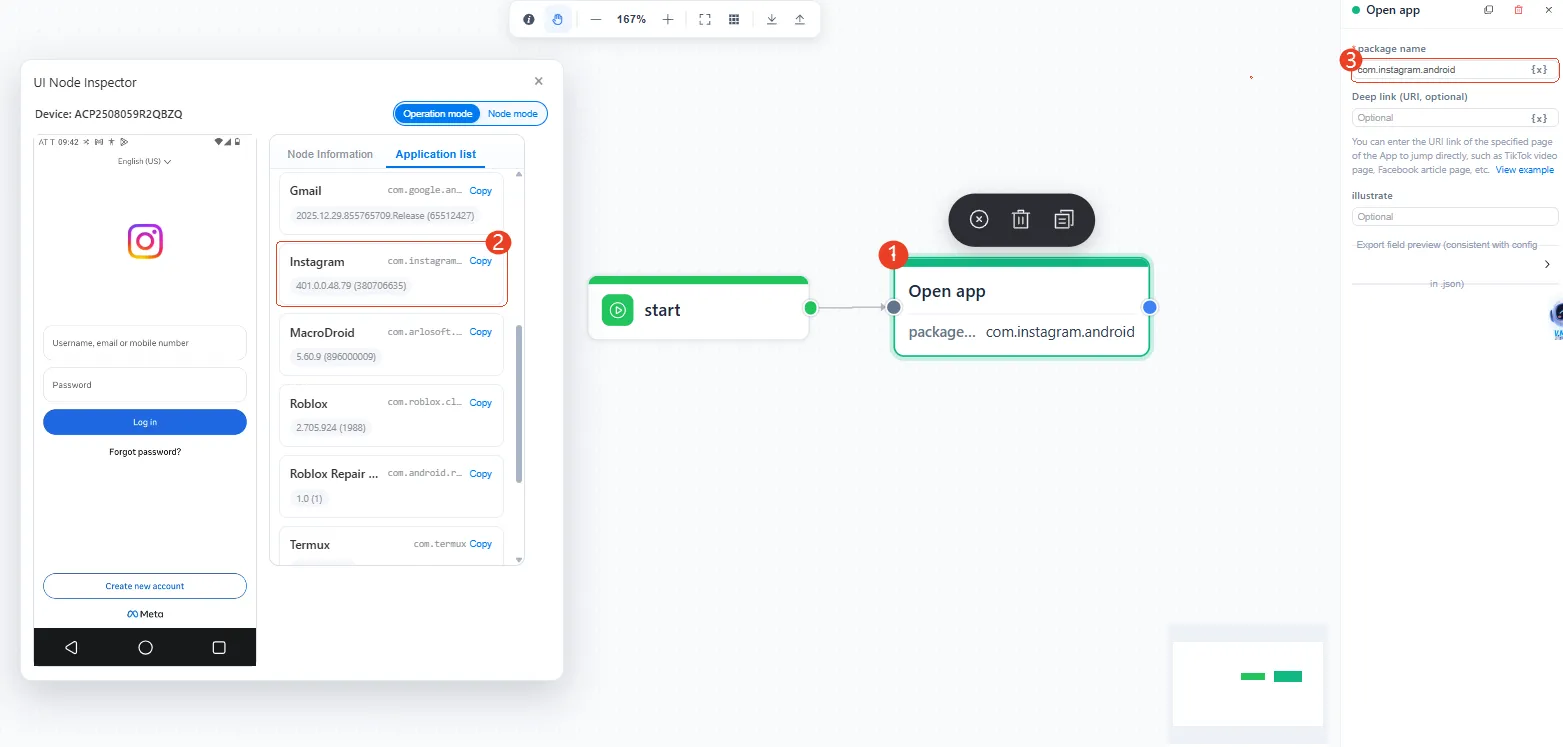Viewport: 1563px width, 747px height.
Task: Click the fit-to-screen icon
Action: tap(705, 19)
